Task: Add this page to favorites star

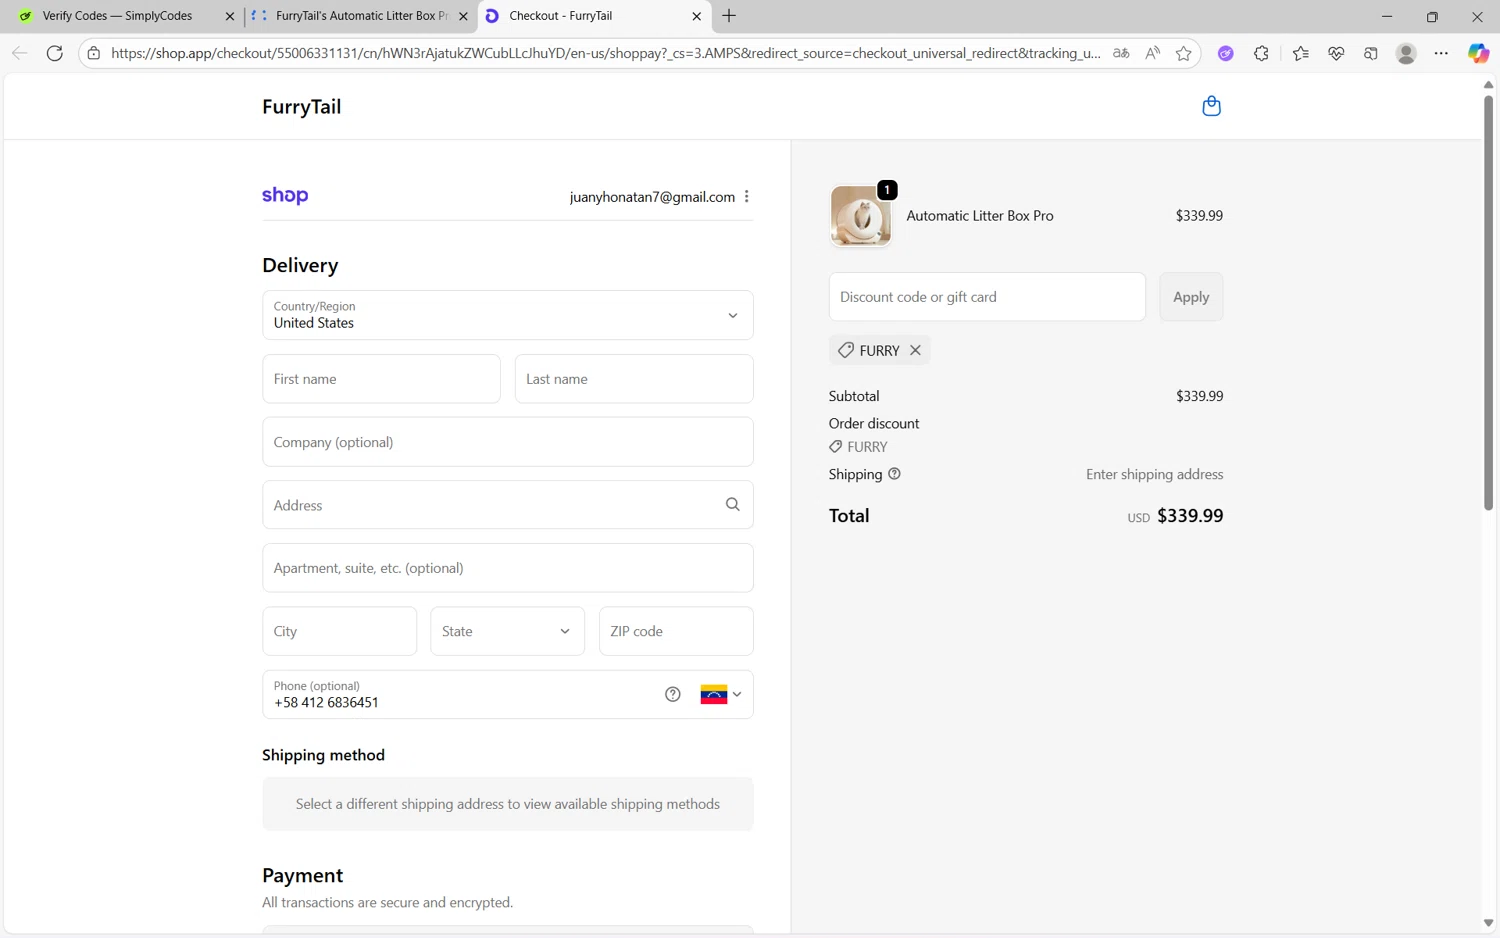Action: coord(1184,53)
